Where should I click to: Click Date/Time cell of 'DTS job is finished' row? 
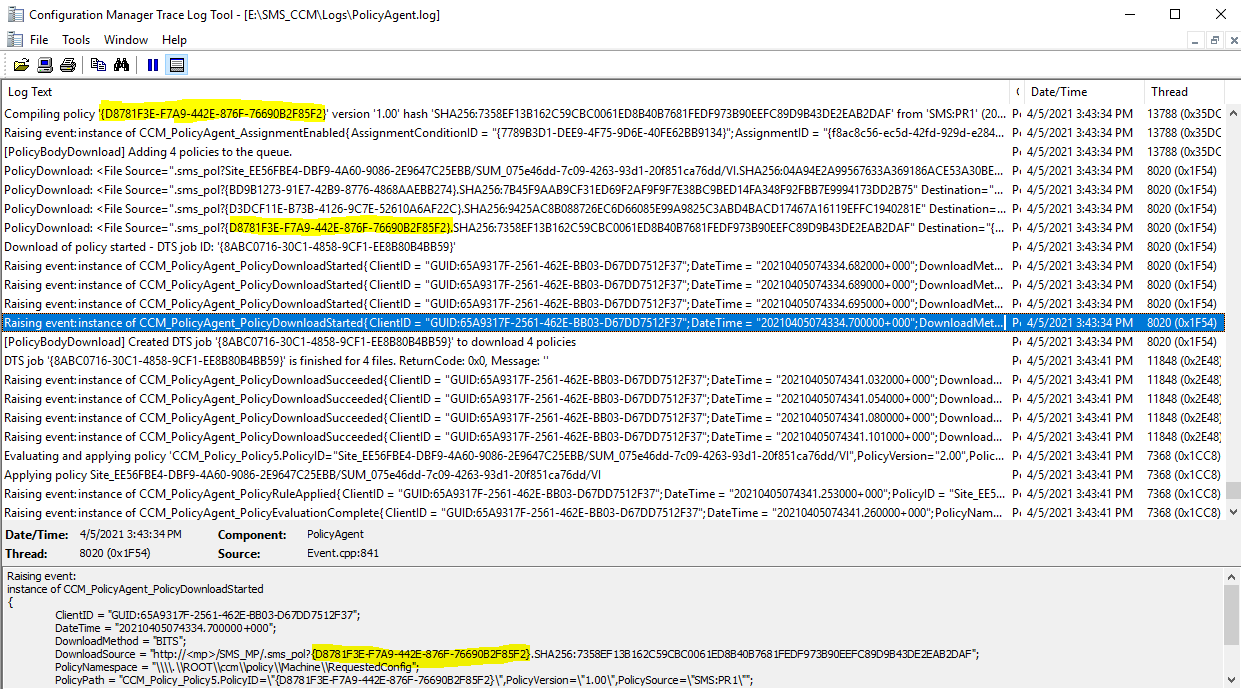tap(1084, 361)
